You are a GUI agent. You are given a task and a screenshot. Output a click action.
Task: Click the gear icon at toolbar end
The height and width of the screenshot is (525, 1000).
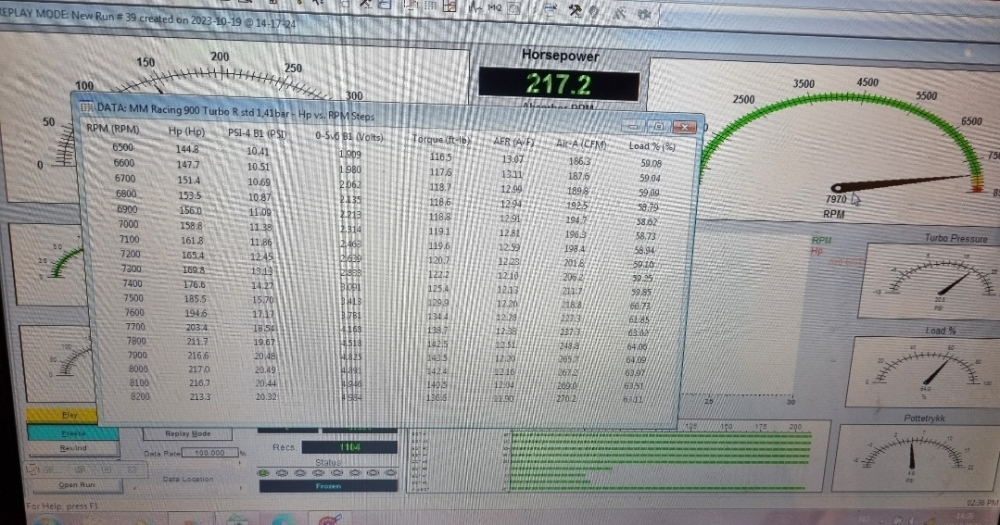coord(644,13)
